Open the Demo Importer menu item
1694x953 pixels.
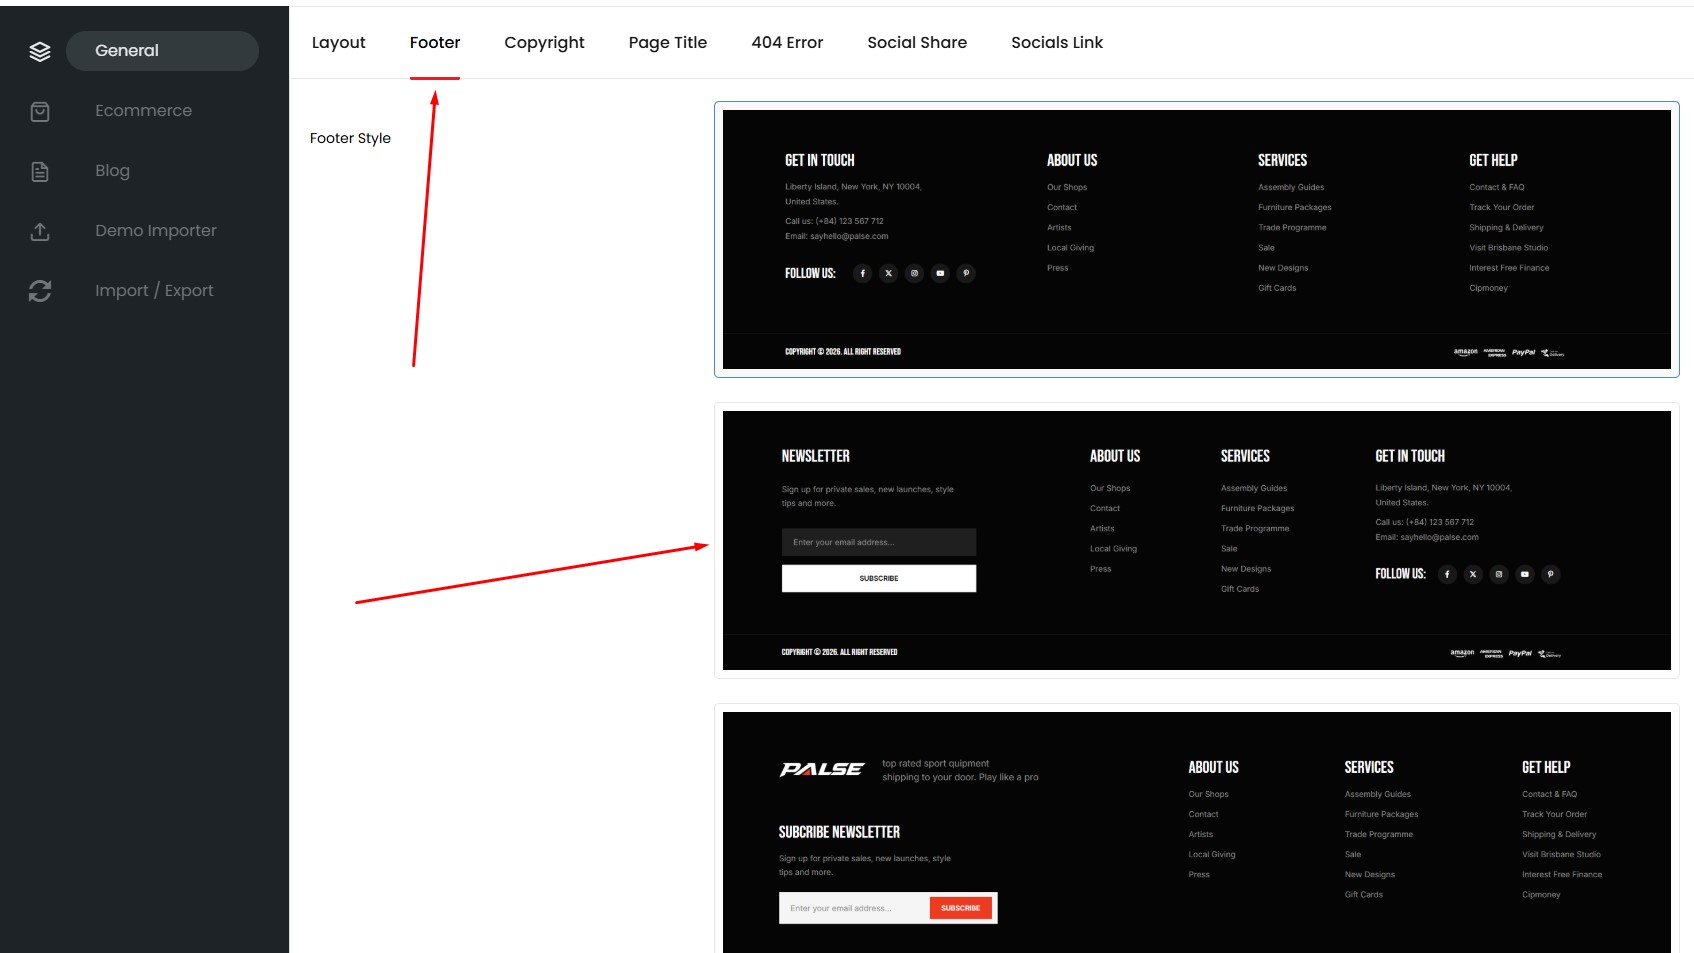156,231
